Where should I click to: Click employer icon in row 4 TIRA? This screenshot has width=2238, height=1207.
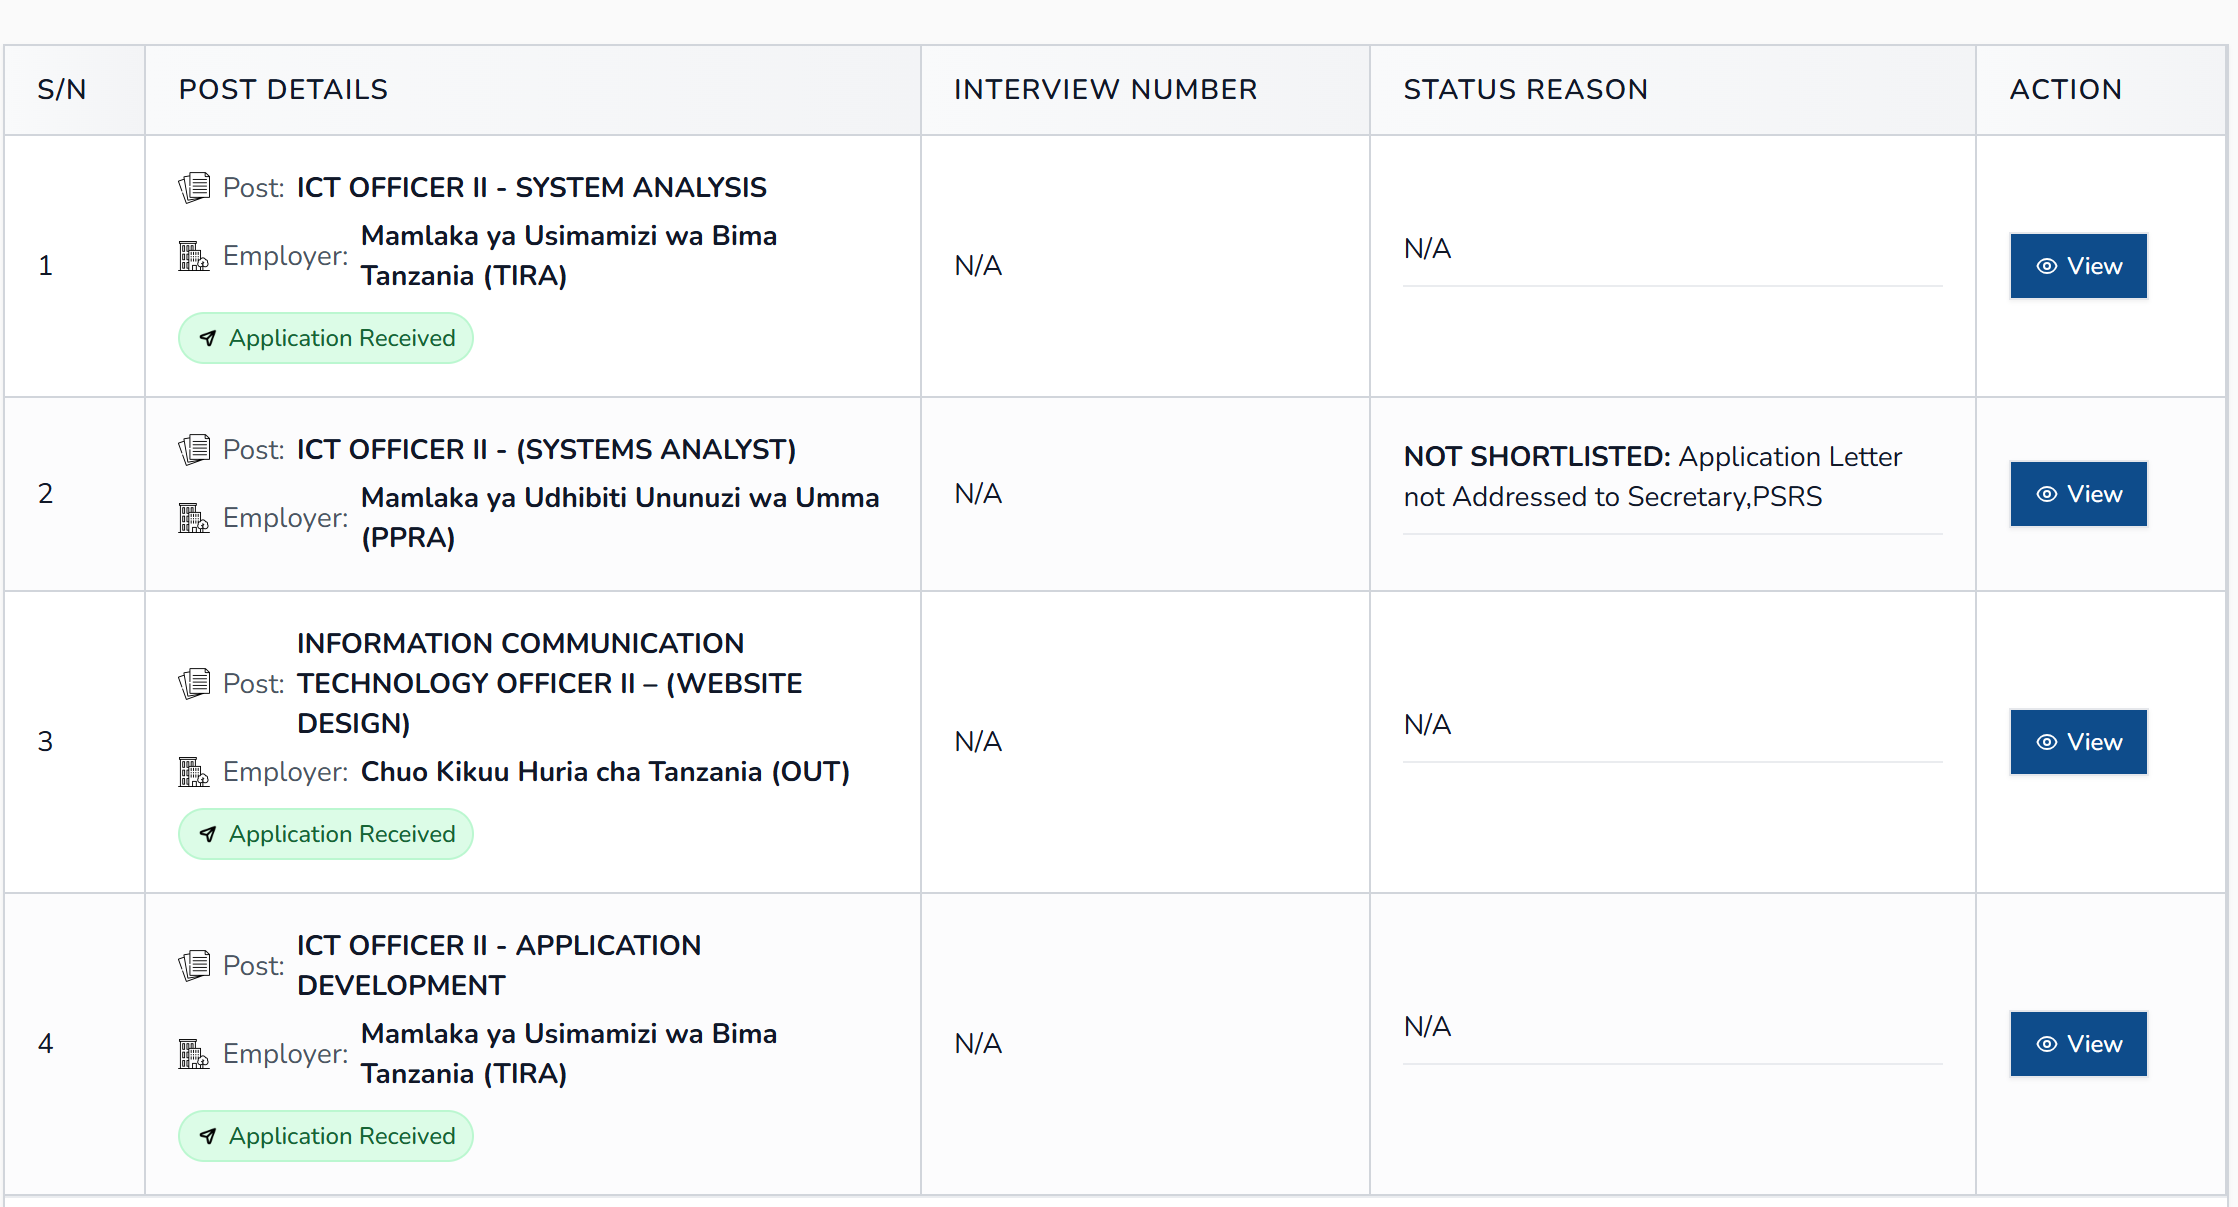click(194, 1054)
